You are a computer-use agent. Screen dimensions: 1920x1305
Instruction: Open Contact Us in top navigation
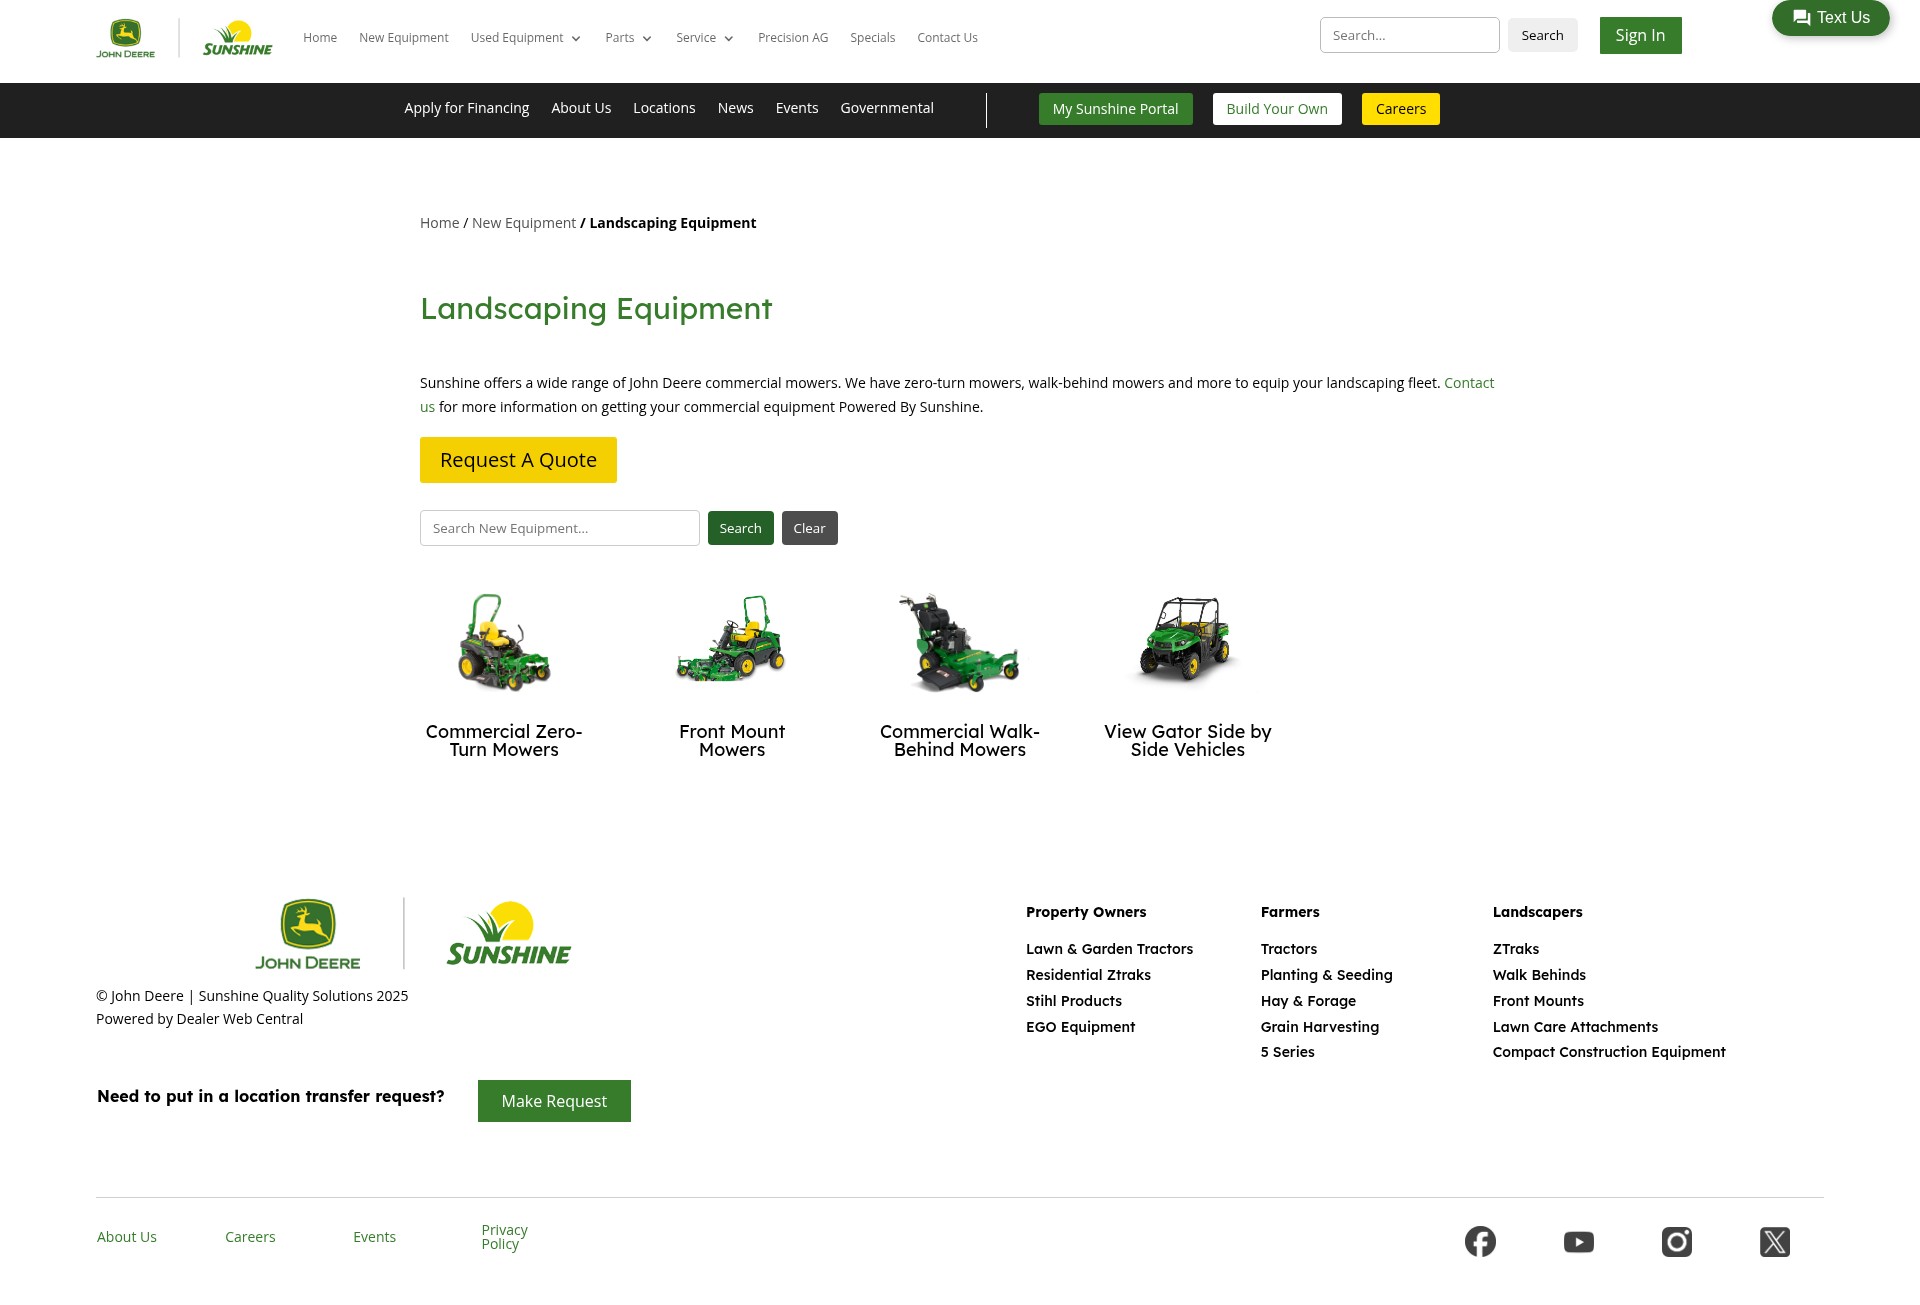coord(947,38)
